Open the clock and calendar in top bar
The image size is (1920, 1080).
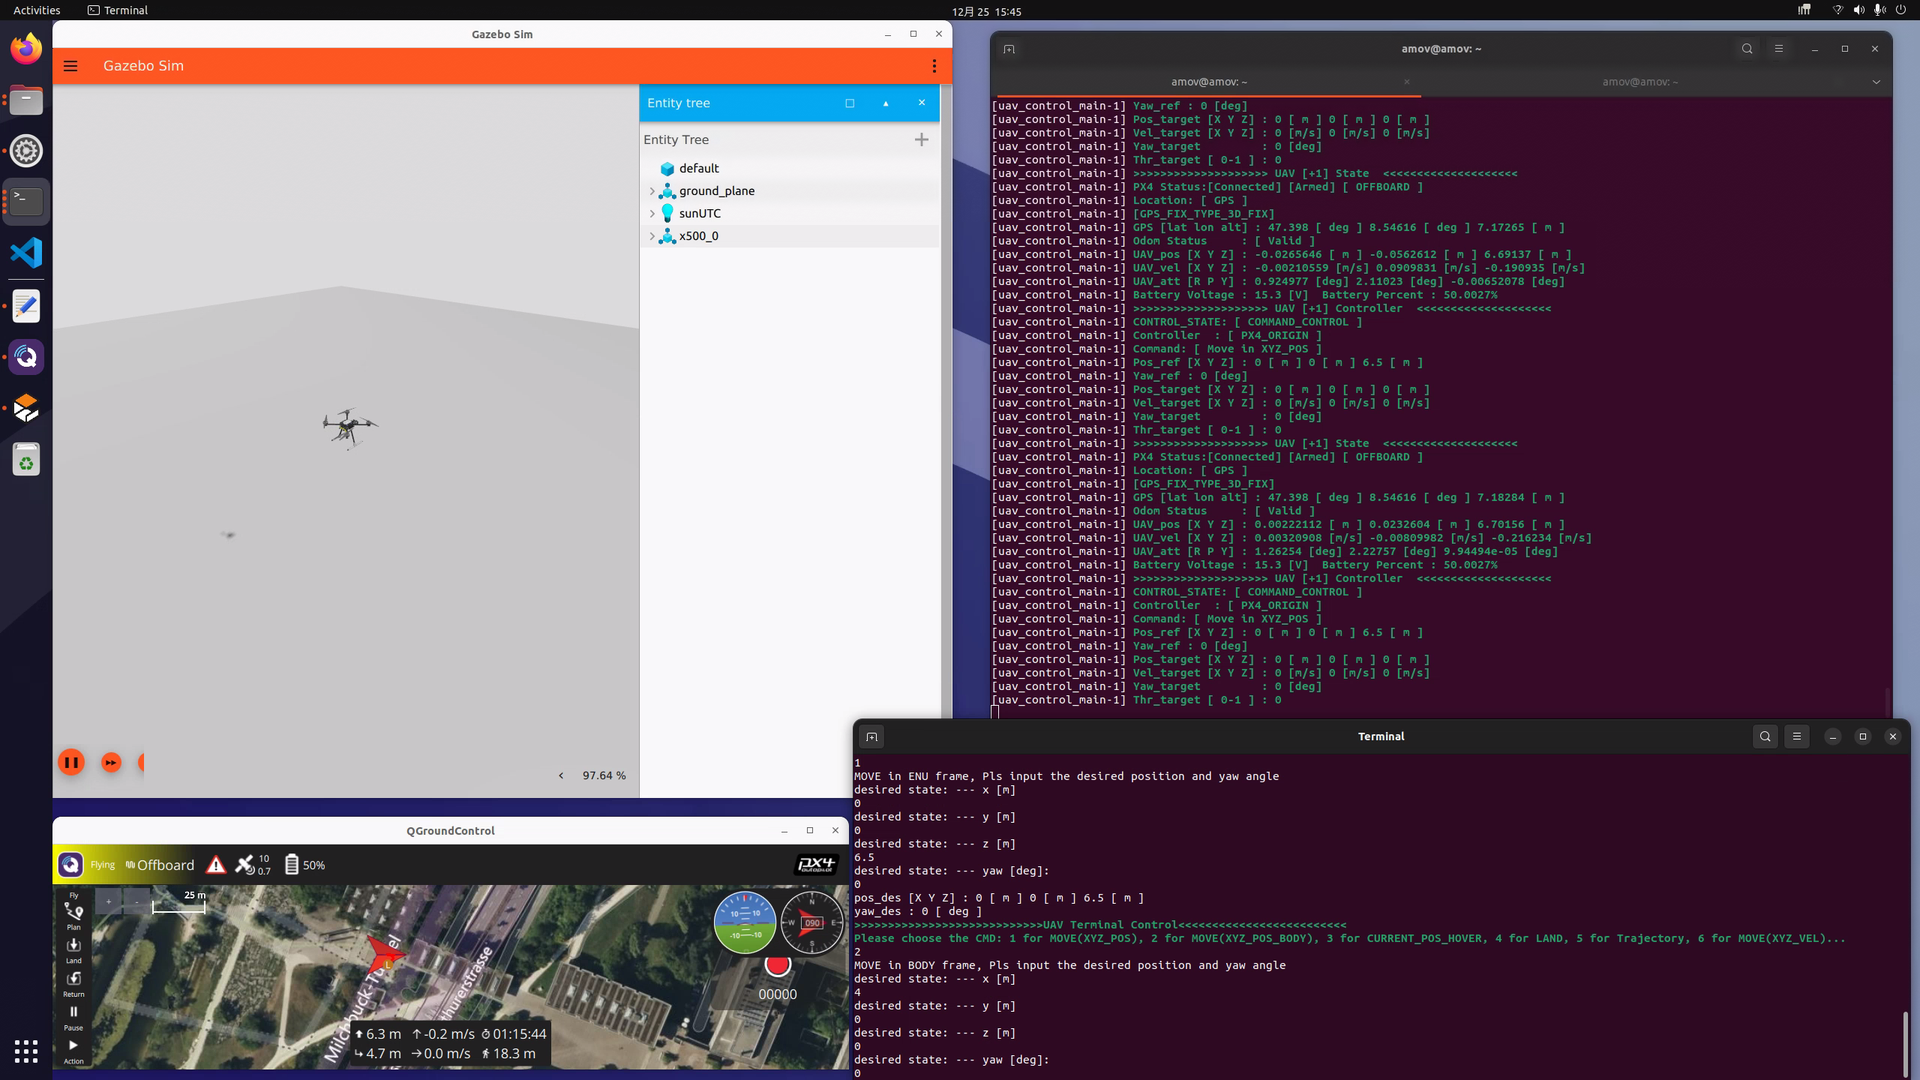[986, 11]
